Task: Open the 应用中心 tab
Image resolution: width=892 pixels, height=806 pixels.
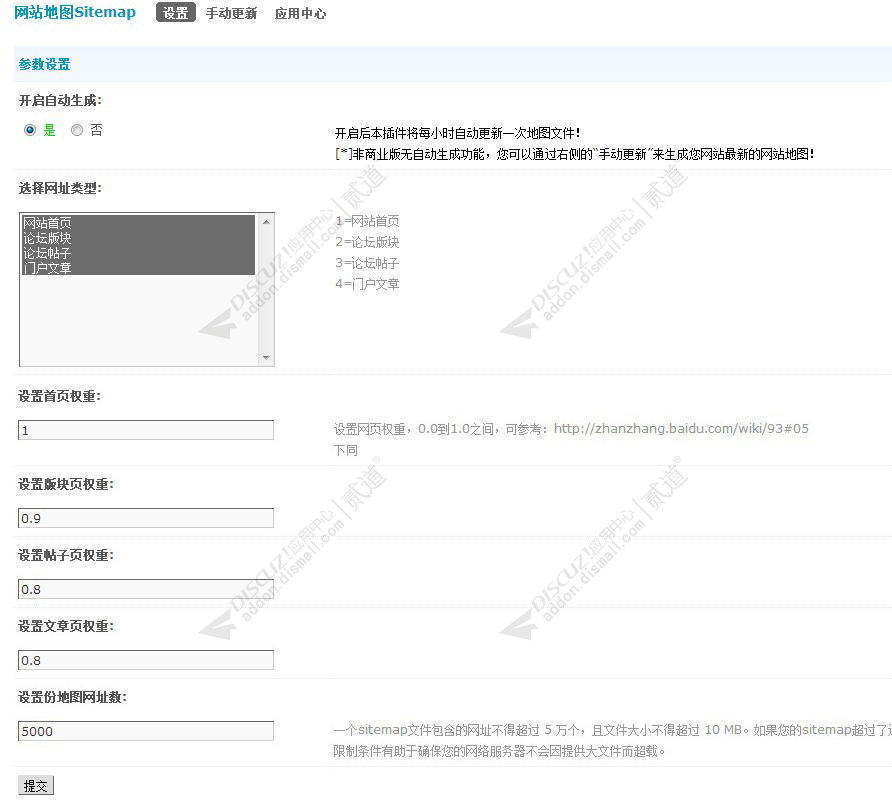Action: (x=300, y=13)
